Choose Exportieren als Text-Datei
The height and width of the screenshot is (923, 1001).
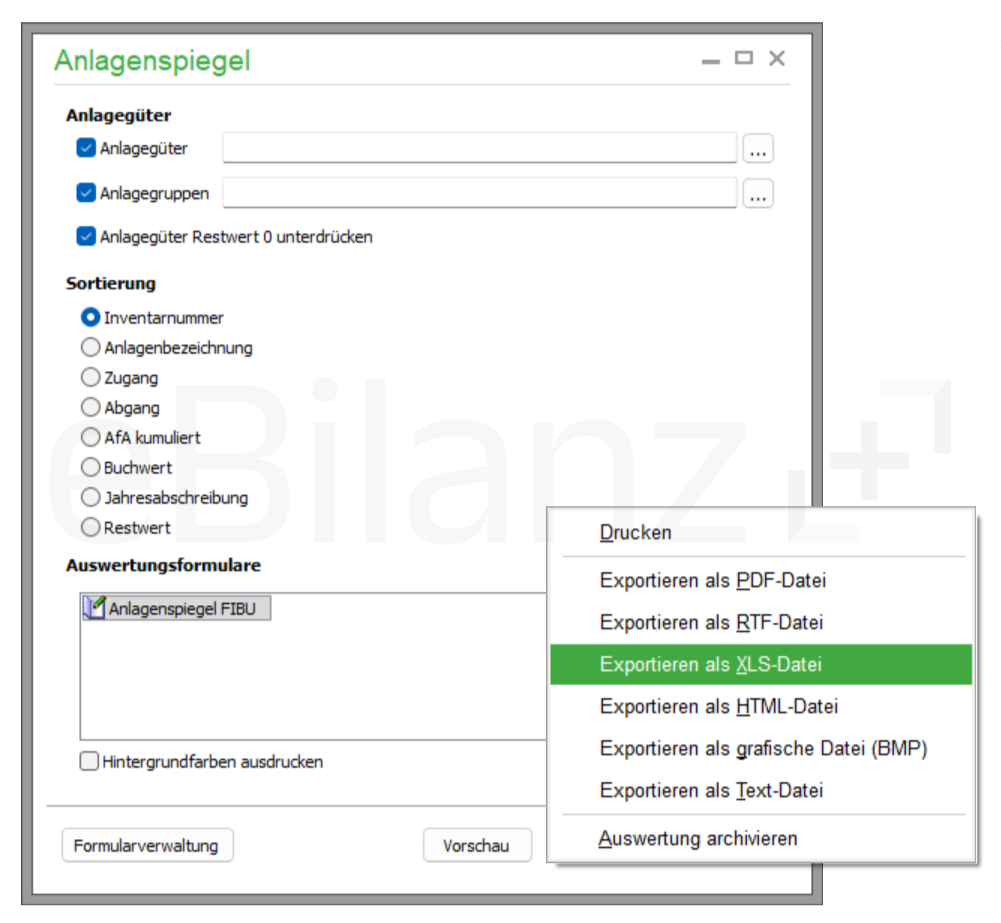(761, 790)
